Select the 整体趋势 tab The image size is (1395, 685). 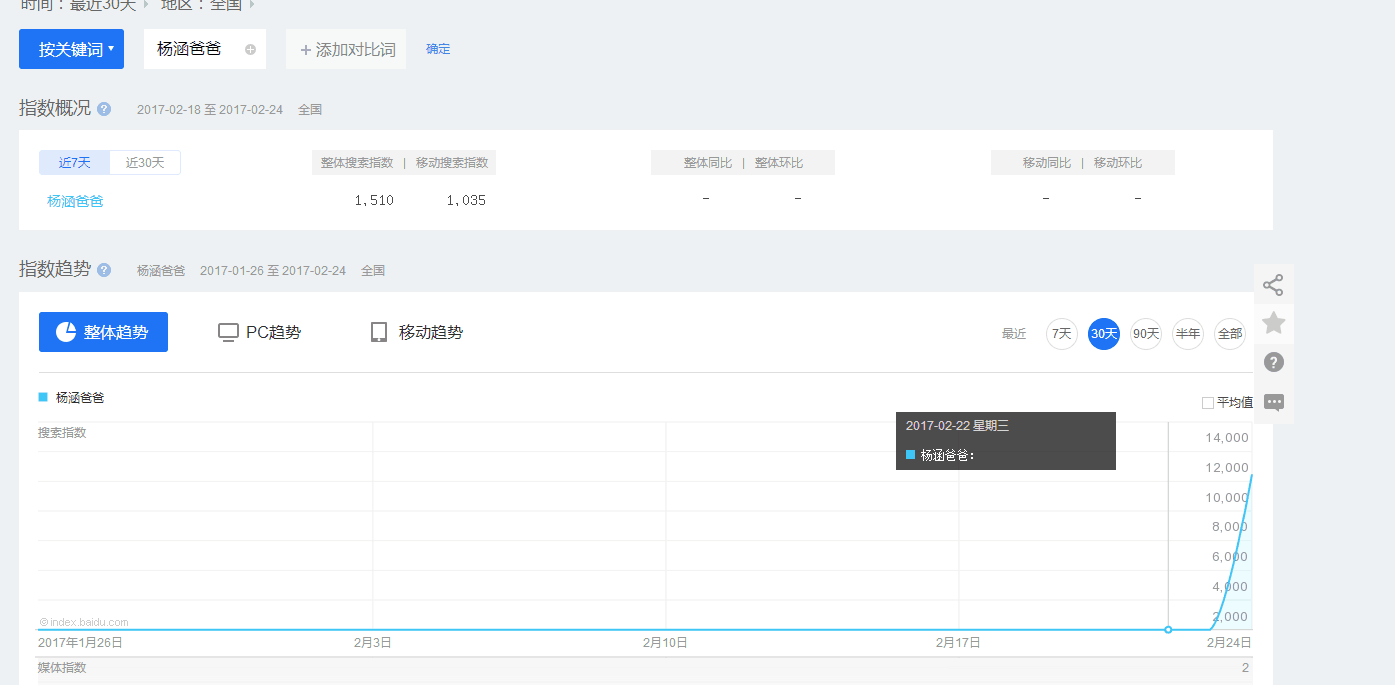pyautogui.click(x=103, y=332)
